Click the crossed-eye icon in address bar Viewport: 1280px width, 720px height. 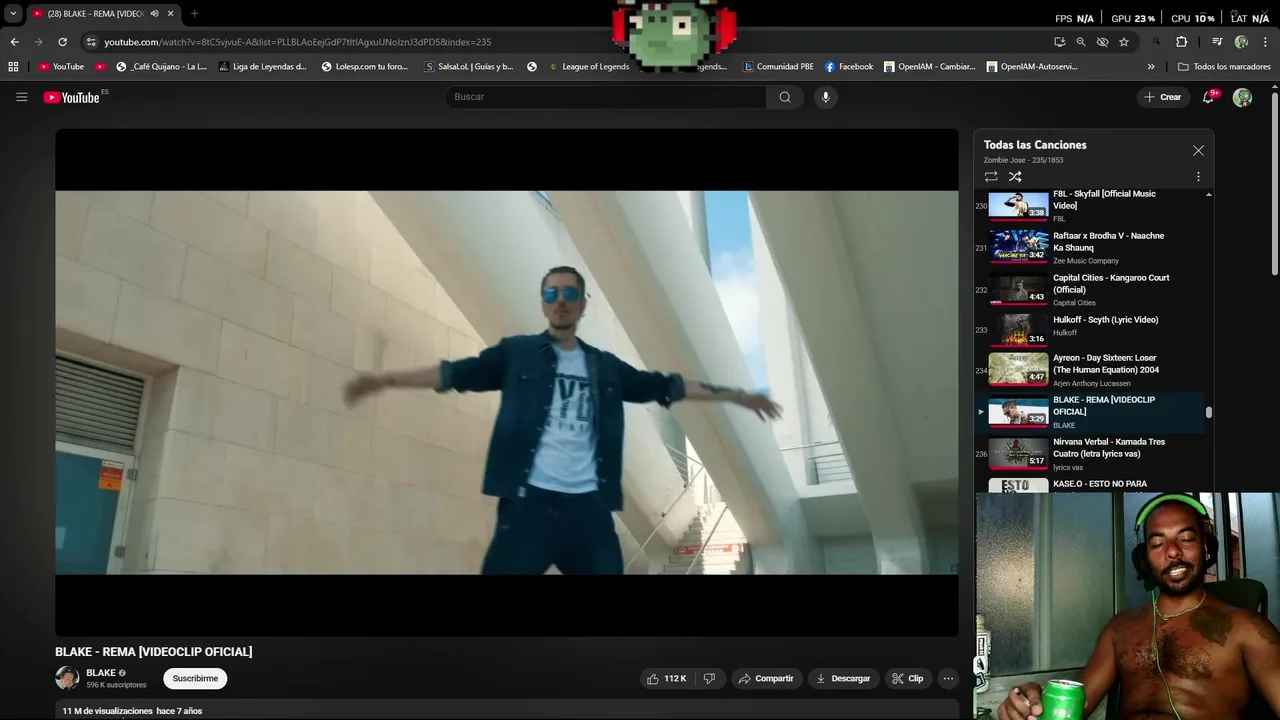(x=1102, y=42)
